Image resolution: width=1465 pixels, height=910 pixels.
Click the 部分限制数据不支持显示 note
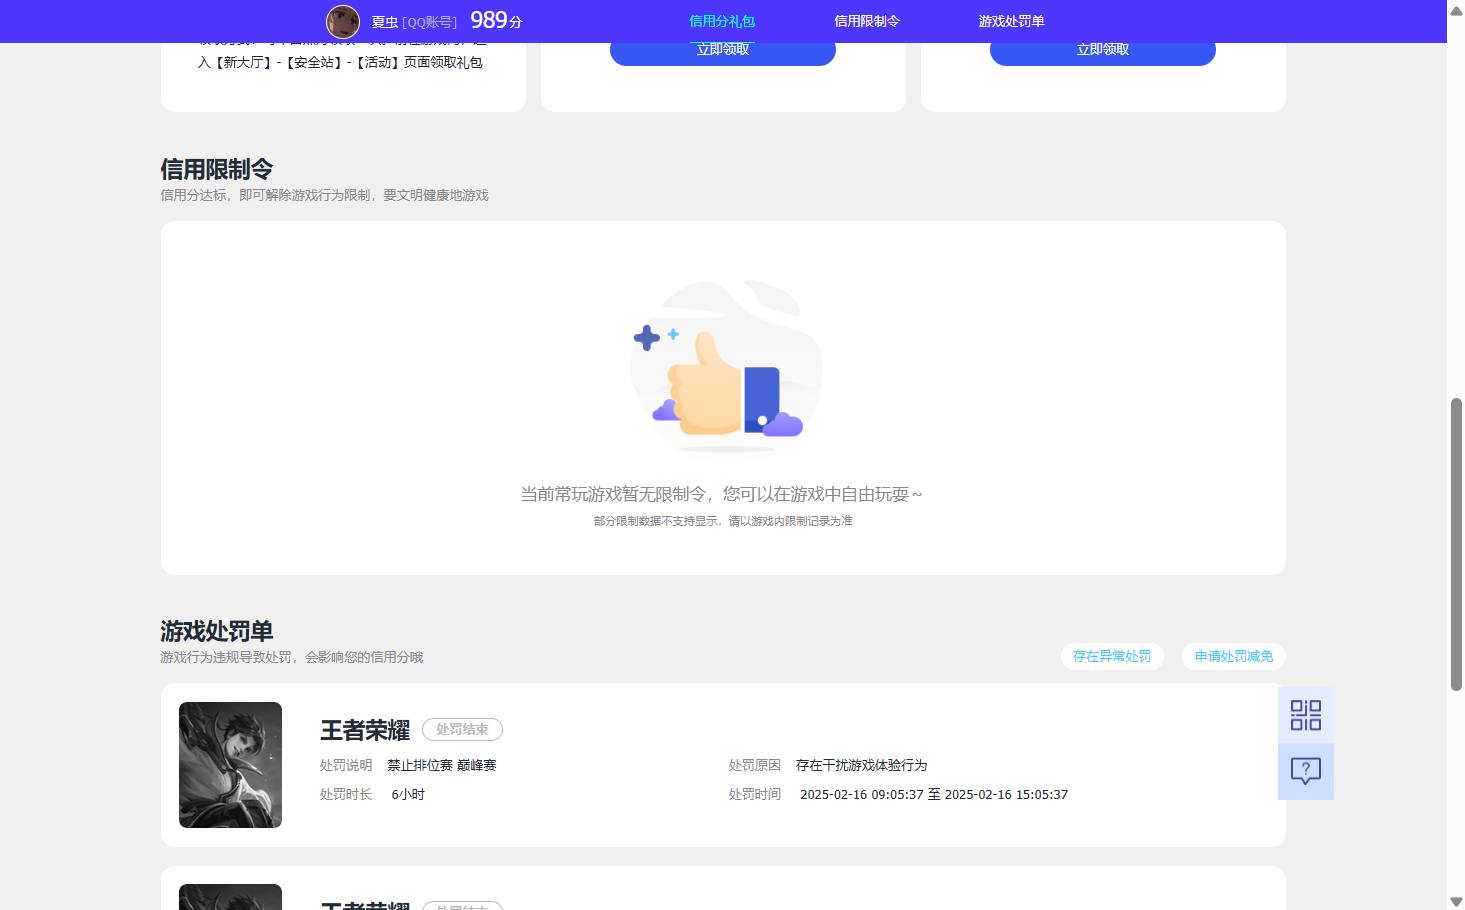coord(723,521)
